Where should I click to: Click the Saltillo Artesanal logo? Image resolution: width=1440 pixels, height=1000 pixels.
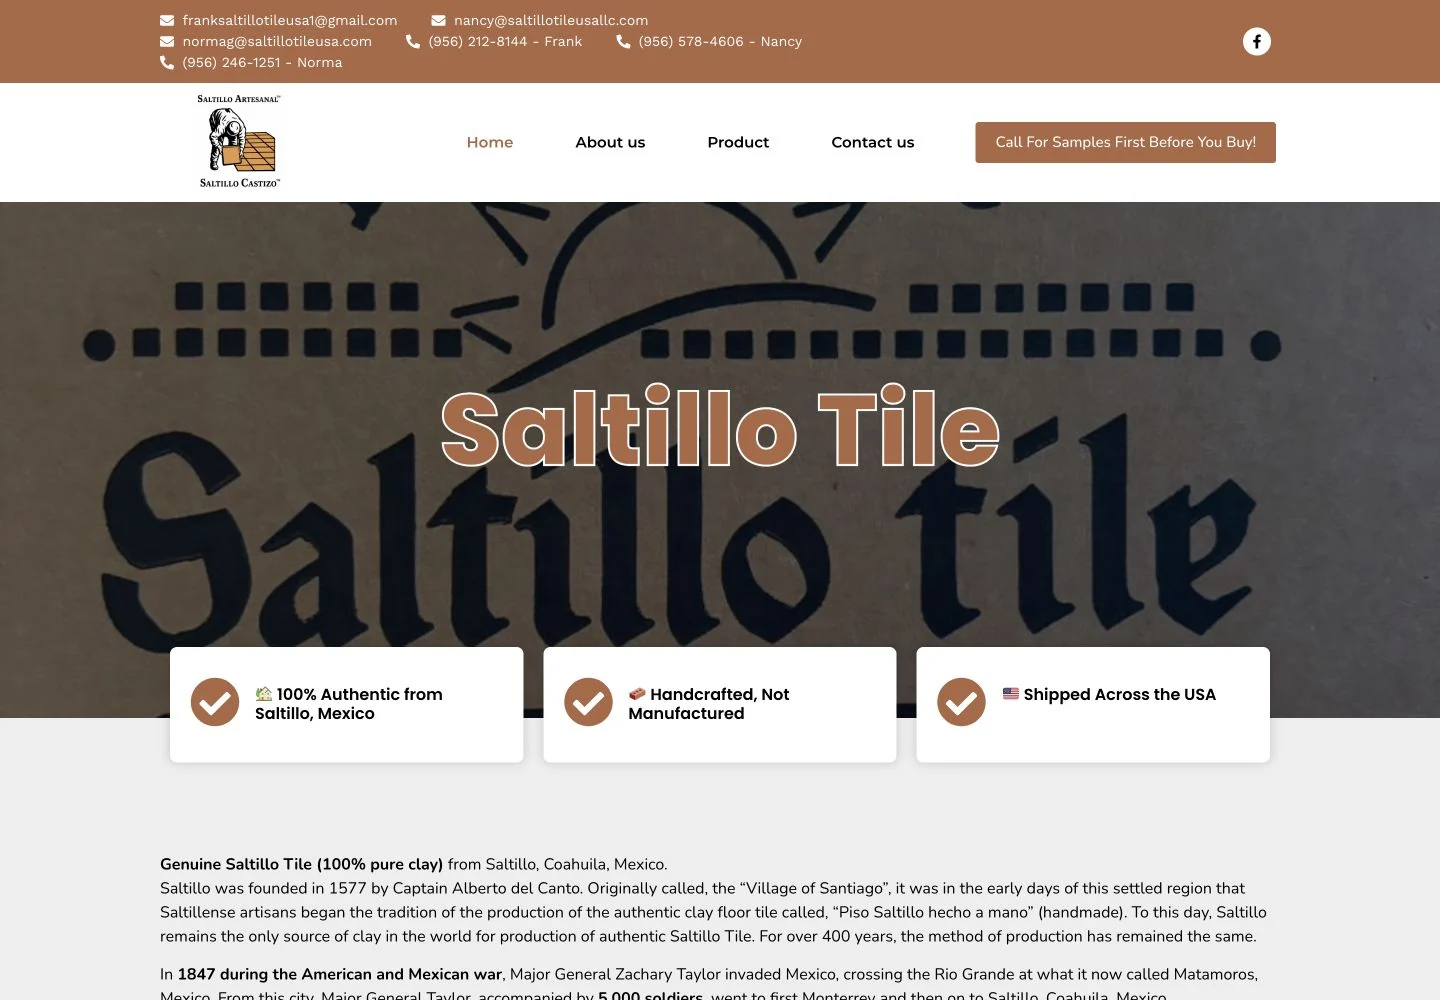240,142
